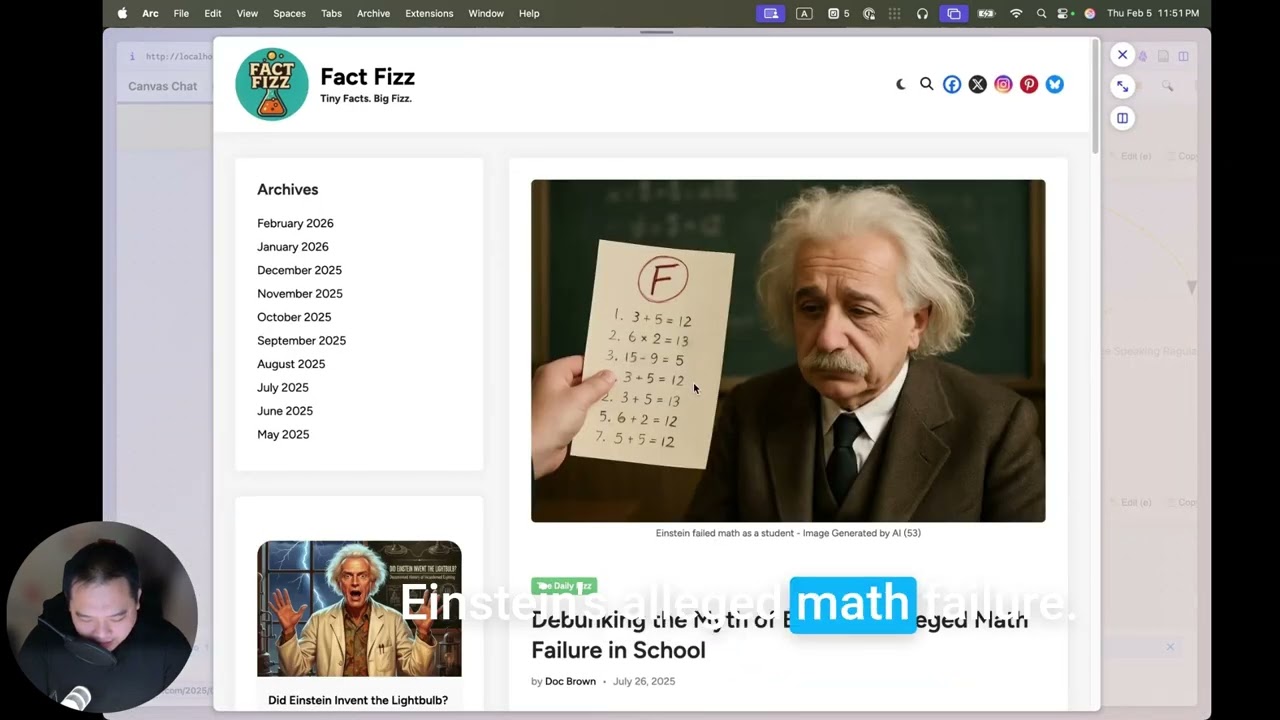Open the Bluesky butterfly social icon
This screenshot has width=1280, height=720.
pyautogui.click(x=1054, y=85)
